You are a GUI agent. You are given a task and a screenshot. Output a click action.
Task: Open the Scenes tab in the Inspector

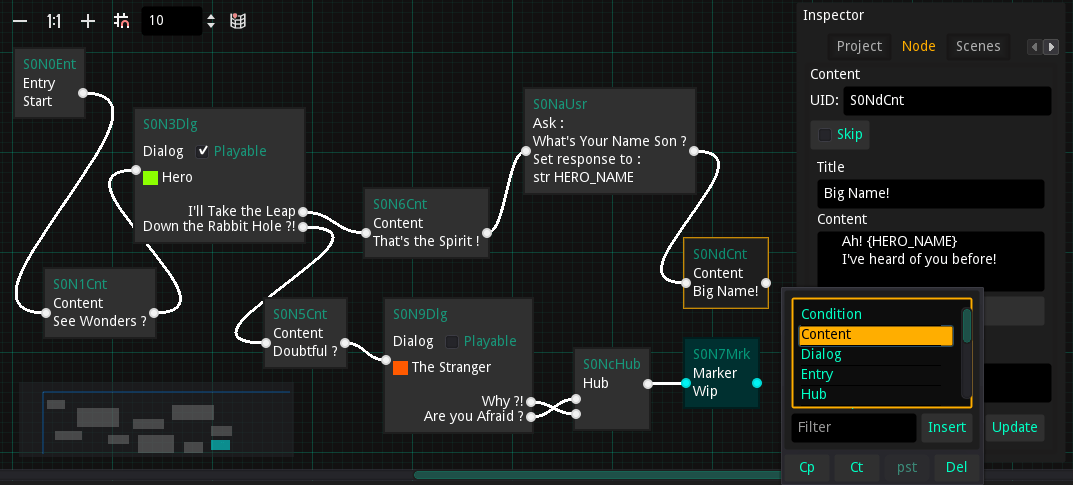tap(978, 46)
